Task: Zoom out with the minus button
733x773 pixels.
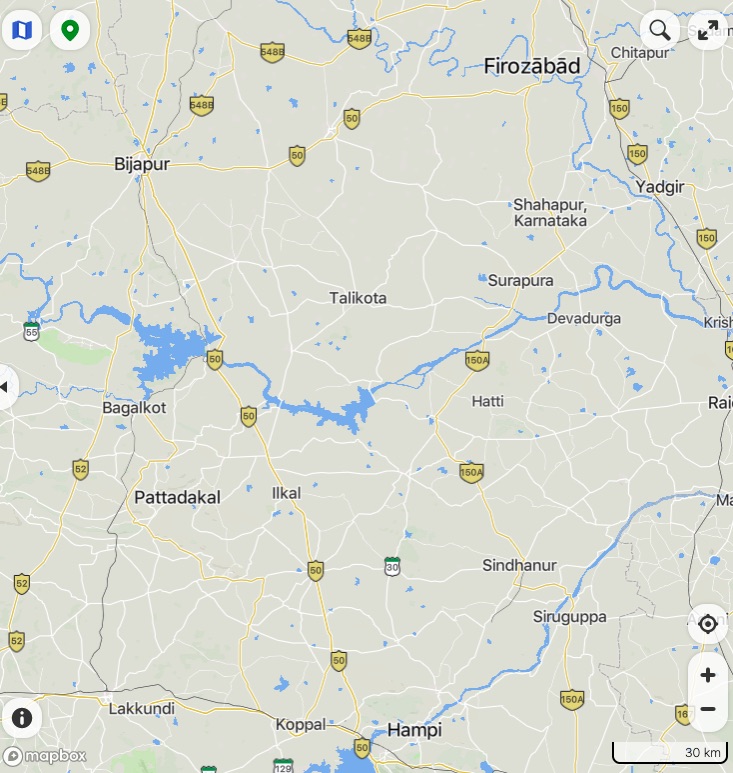Action: (x=708, y=709)
